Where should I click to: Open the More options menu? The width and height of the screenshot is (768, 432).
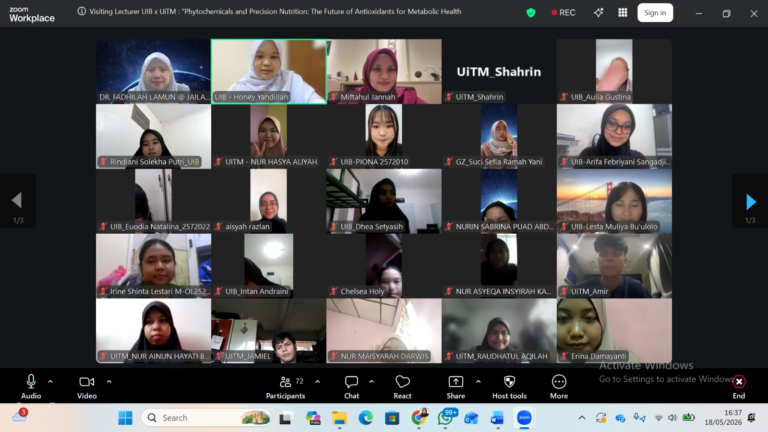(x=559, y=386)
